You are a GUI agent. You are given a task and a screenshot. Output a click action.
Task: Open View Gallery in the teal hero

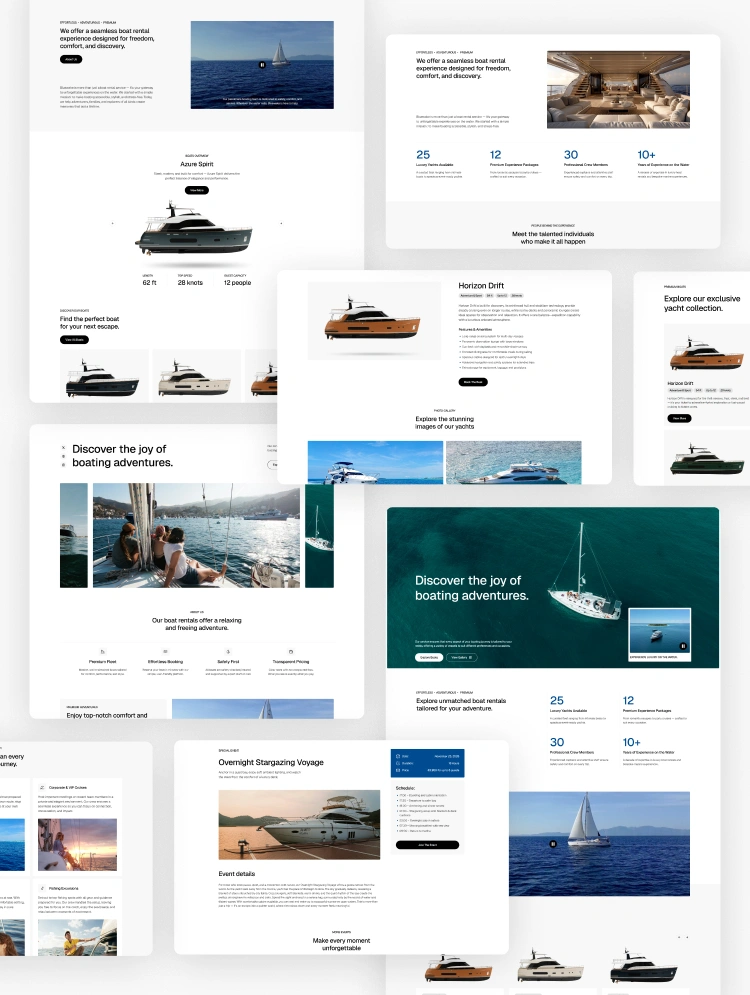pos(461,657)
